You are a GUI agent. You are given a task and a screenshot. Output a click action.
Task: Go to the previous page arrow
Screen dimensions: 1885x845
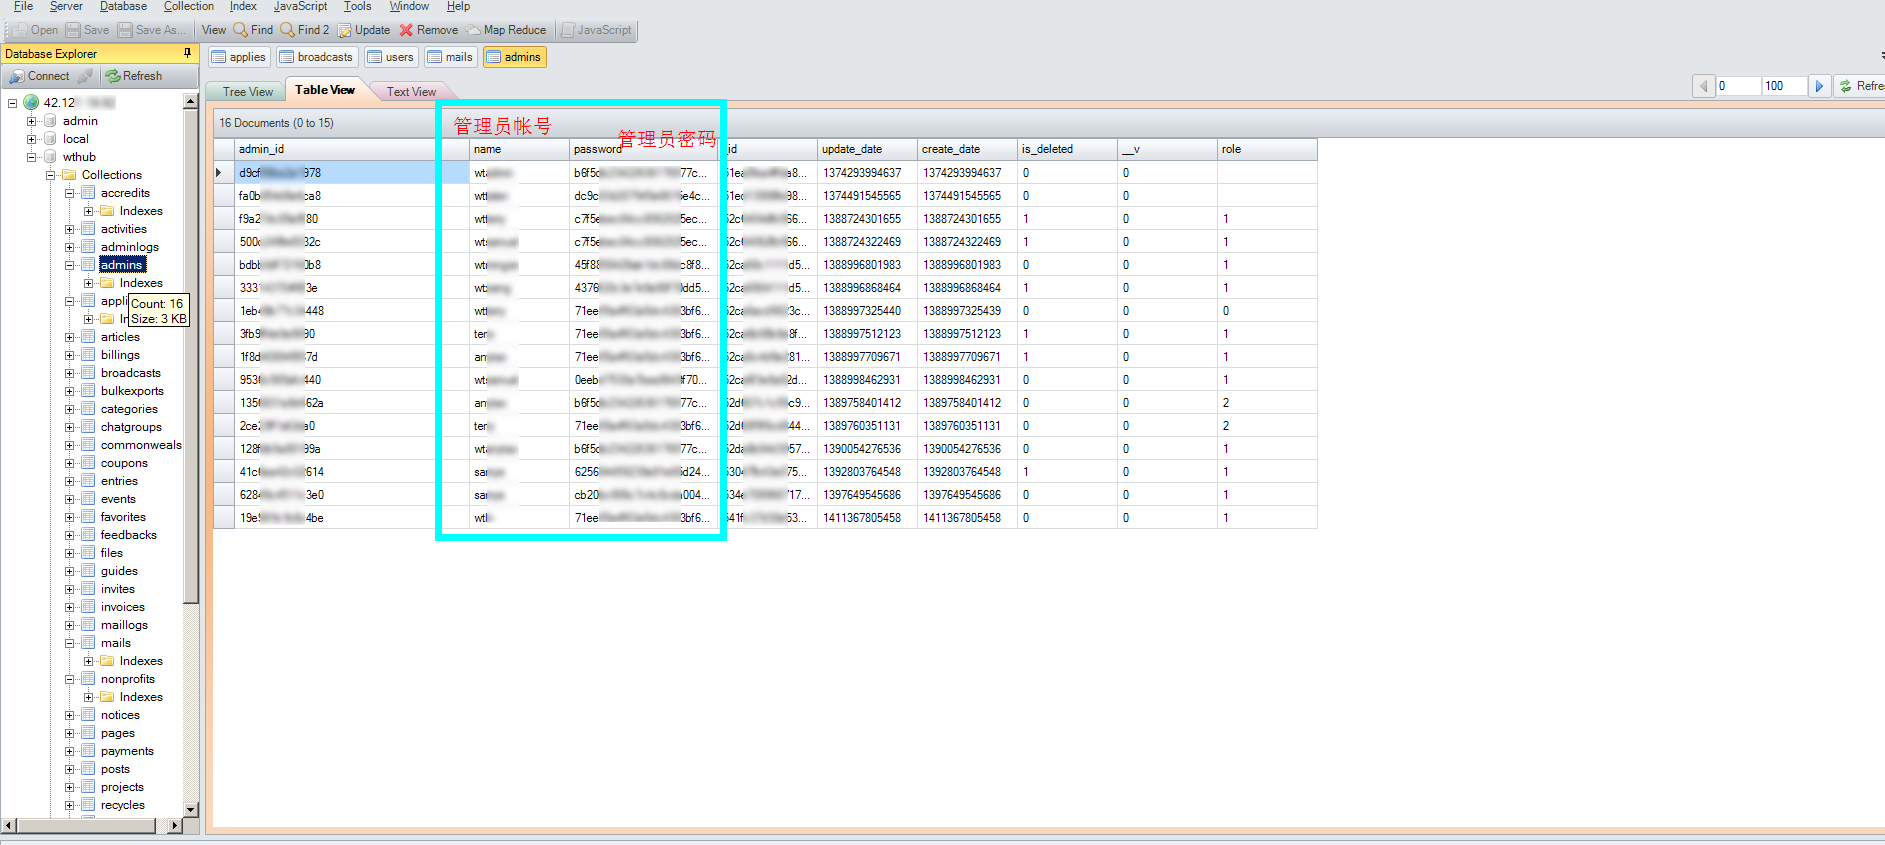tap(1703, 86)
